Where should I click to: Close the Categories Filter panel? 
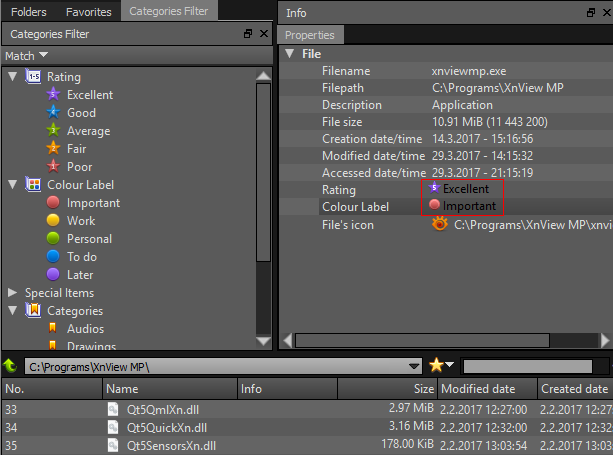tap(264, 34)
